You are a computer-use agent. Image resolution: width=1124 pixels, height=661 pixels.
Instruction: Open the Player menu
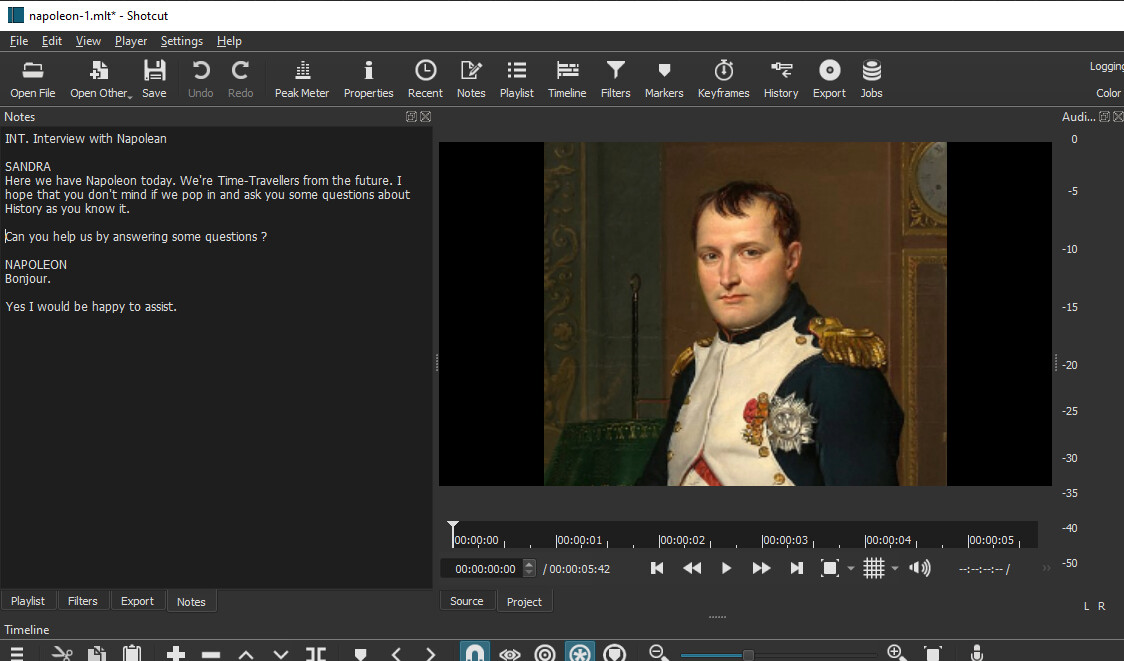130,41
